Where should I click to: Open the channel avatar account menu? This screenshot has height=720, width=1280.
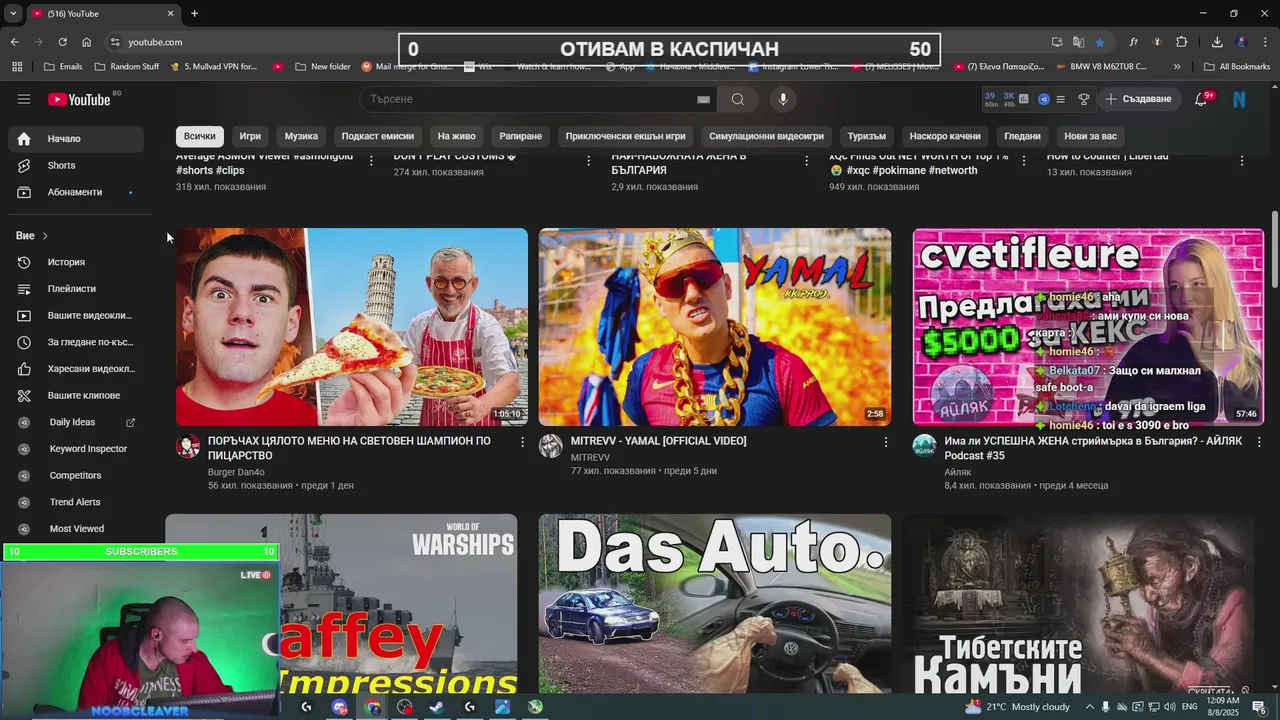pos(1239,99)
